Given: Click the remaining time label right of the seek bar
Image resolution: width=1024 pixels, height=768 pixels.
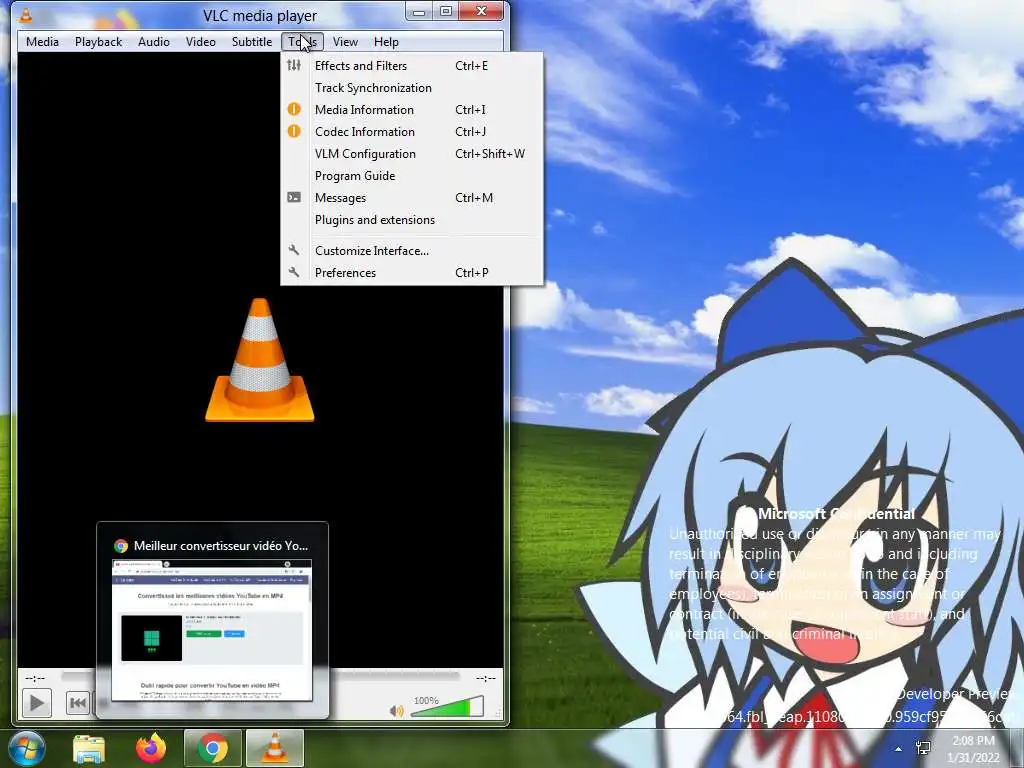Looking at the screenshot, I should (x=485, y=678).
